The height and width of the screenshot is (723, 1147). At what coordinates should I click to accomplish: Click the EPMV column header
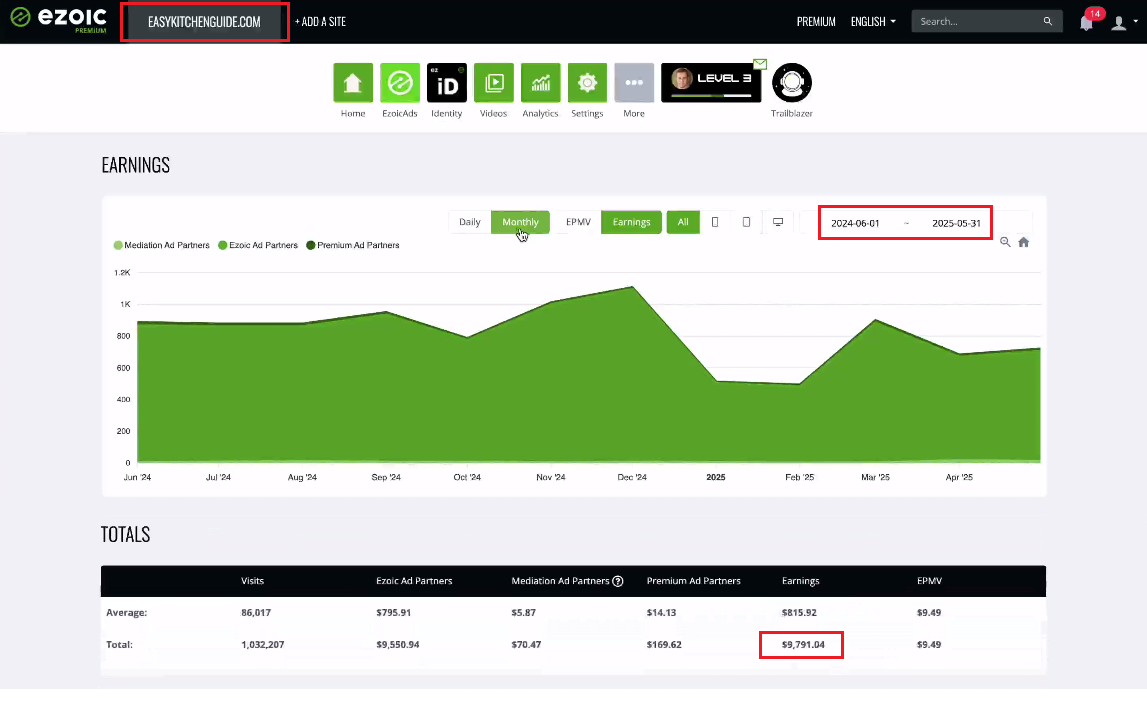coord(929,581)
